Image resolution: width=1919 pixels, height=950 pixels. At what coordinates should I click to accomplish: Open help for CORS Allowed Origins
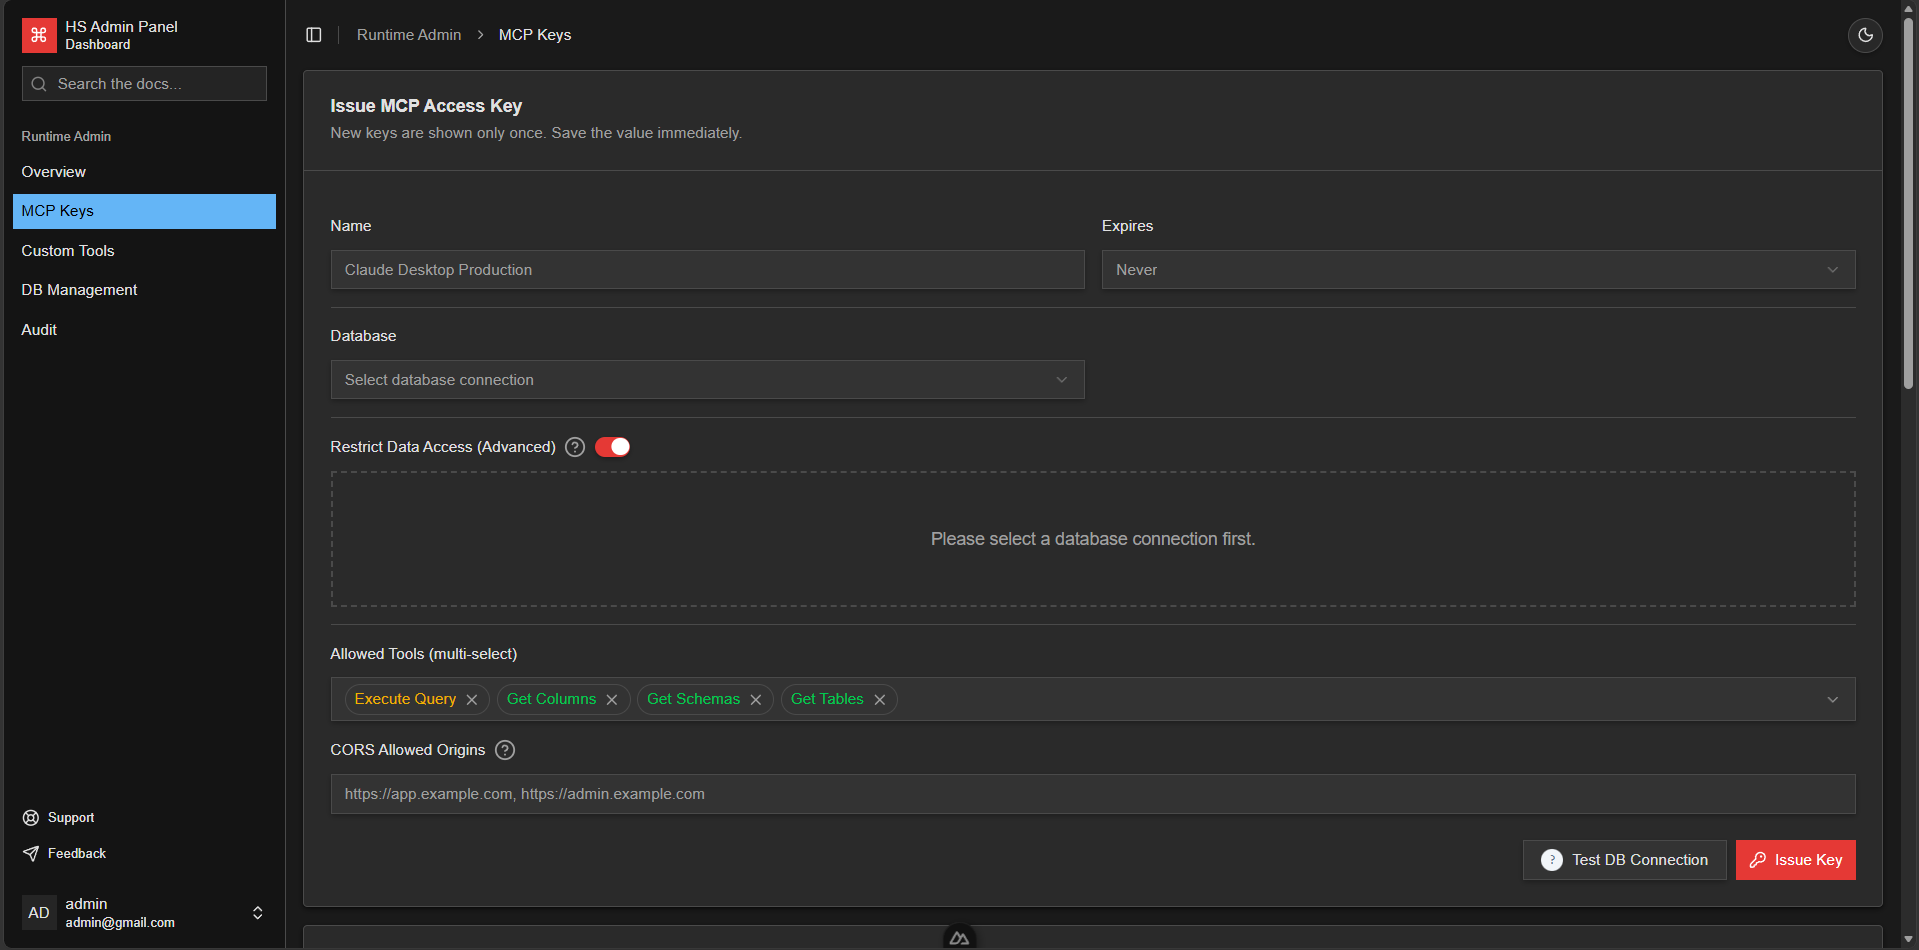pos(505,750)
